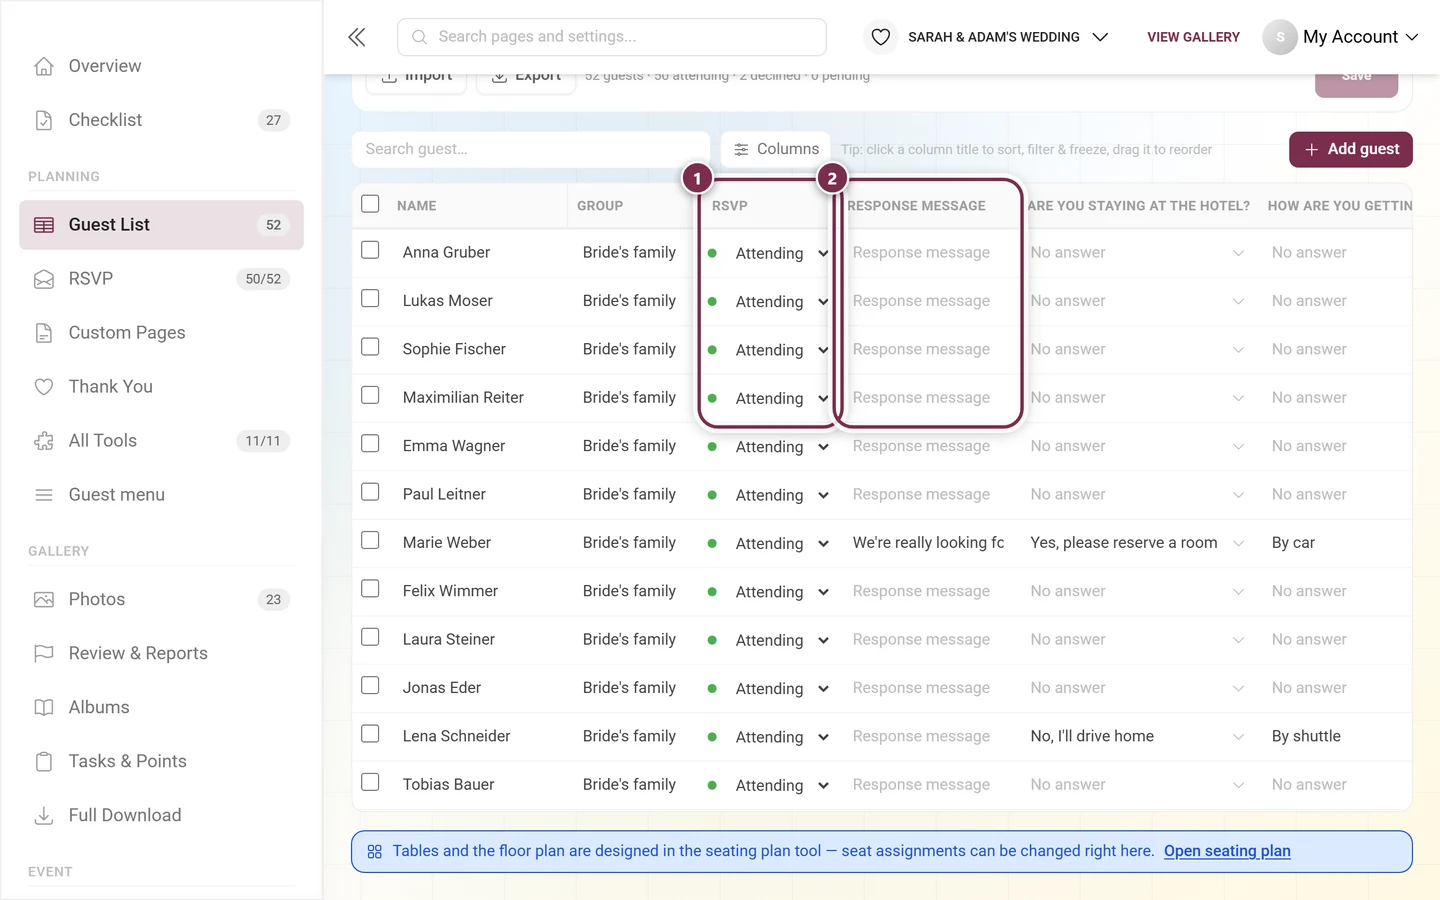
Task: Sort by the NAME column header
Action: pos(416,206)
